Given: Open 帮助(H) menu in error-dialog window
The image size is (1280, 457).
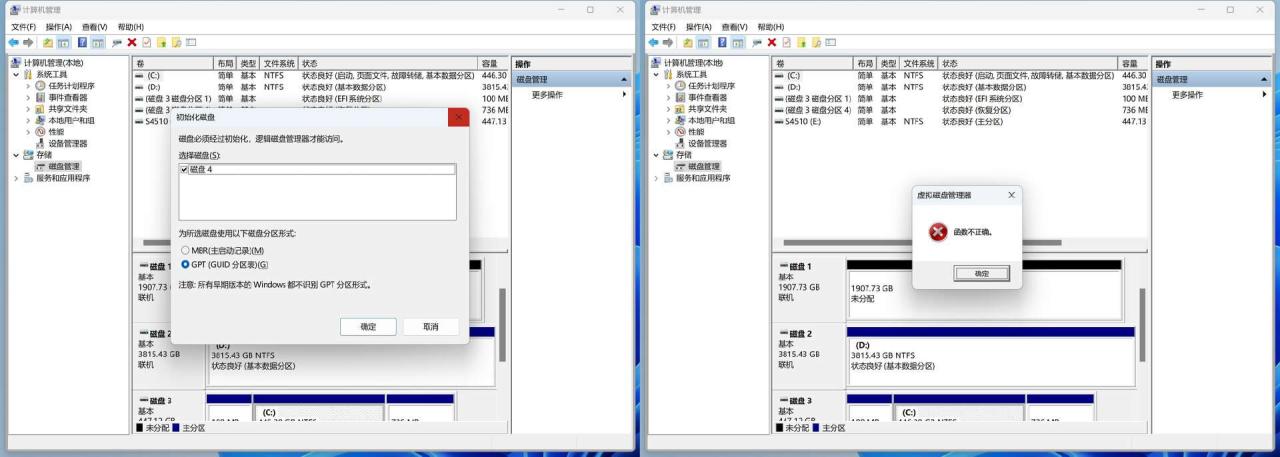Looking at the screenshot, I should pyautogui.click(x=772, y=27).
